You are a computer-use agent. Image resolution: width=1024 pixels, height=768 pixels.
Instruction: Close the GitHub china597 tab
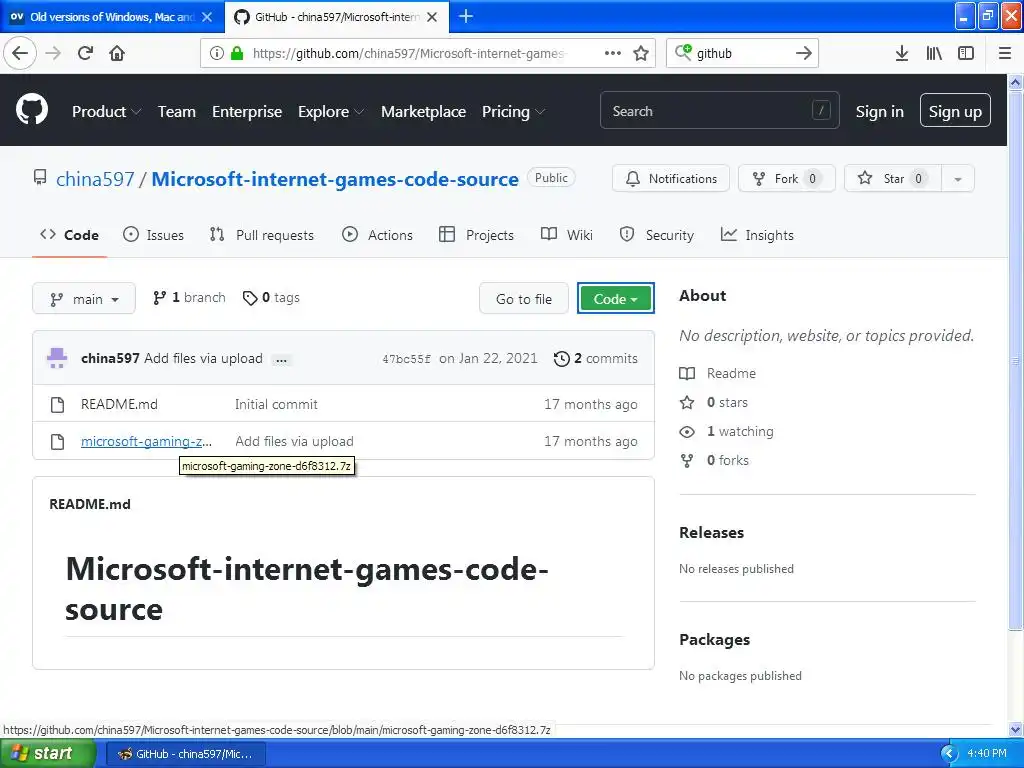pos(432,17)
